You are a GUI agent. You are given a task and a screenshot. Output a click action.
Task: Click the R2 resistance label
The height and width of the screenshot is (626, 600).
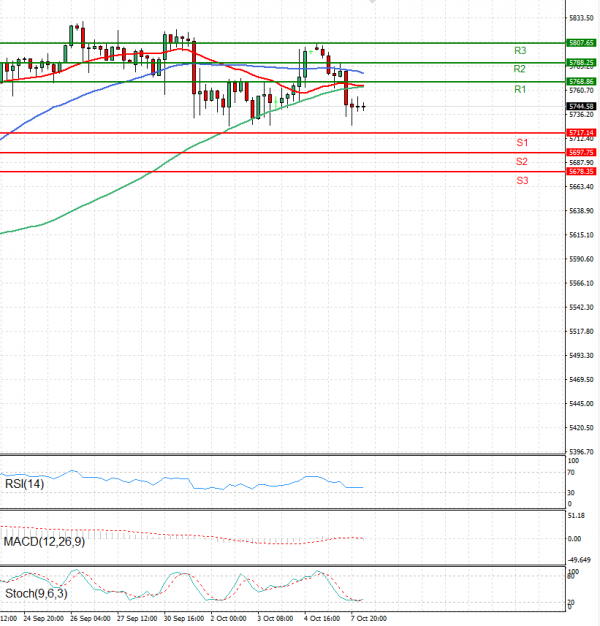click(x=519, y=69)
